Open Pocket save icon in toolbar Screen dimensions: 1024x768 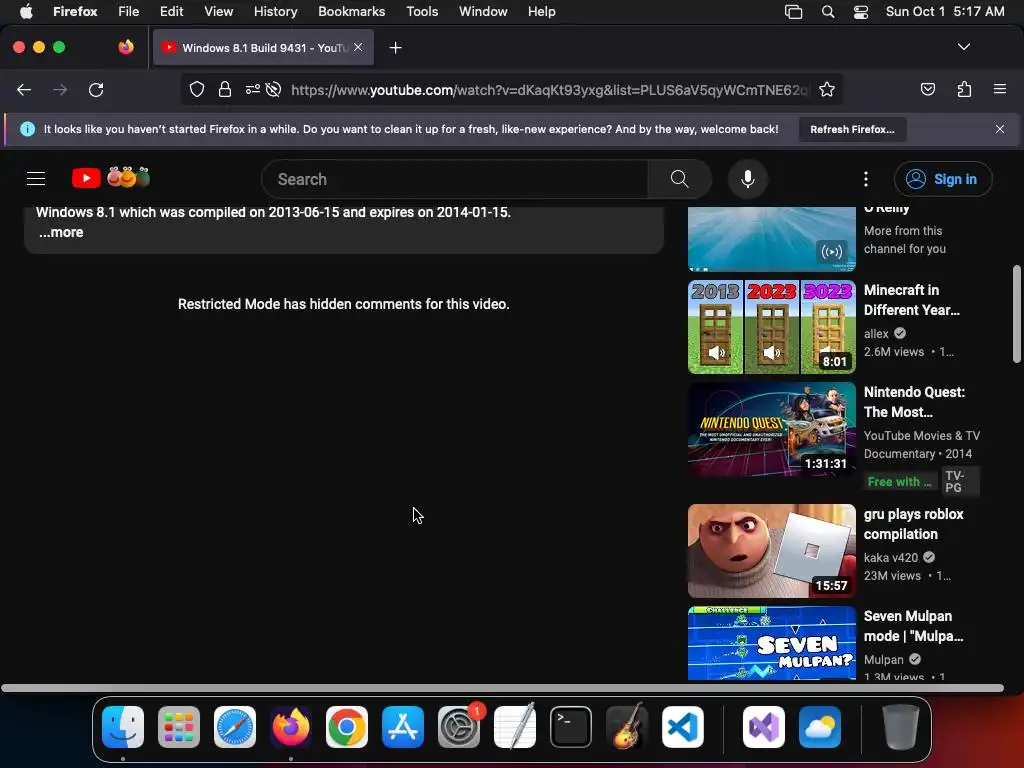[928, 89]
